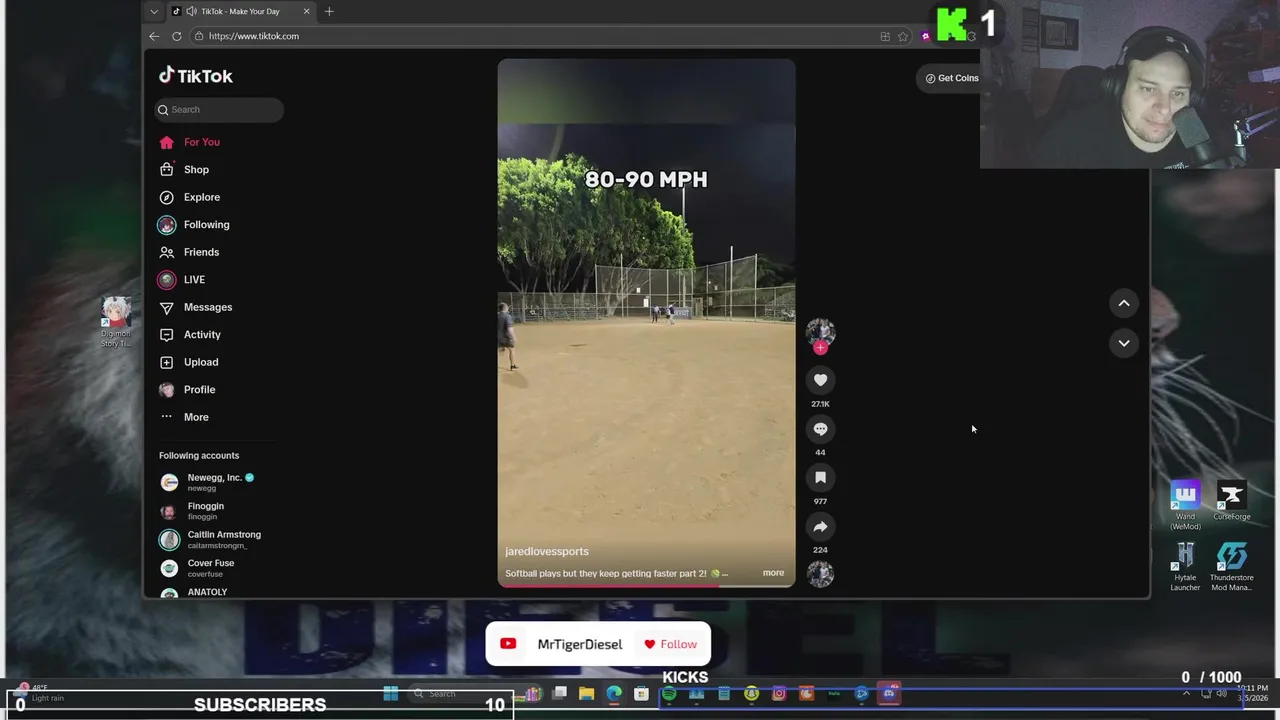
Task: Open a new browser tab
Action: click(x=329, y=11)
